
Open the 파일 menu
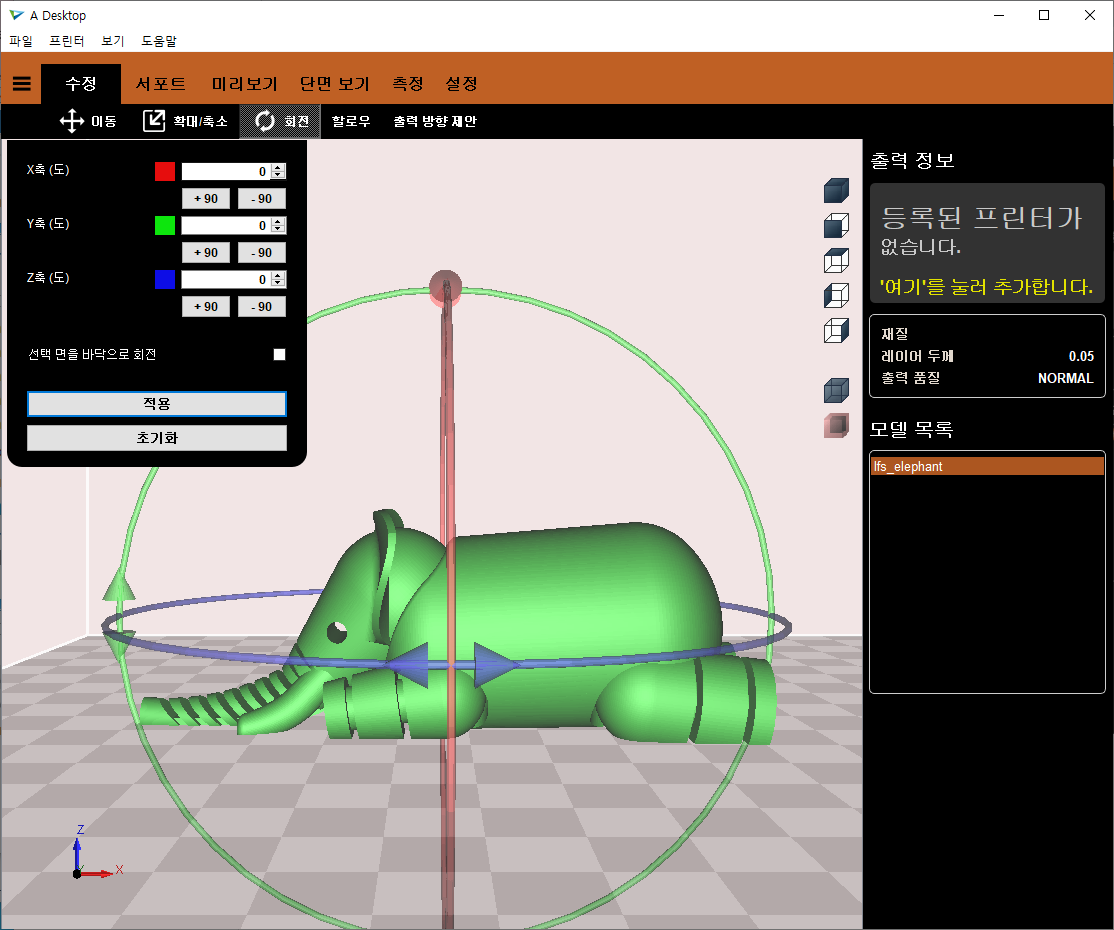click(x=21, y=41)
